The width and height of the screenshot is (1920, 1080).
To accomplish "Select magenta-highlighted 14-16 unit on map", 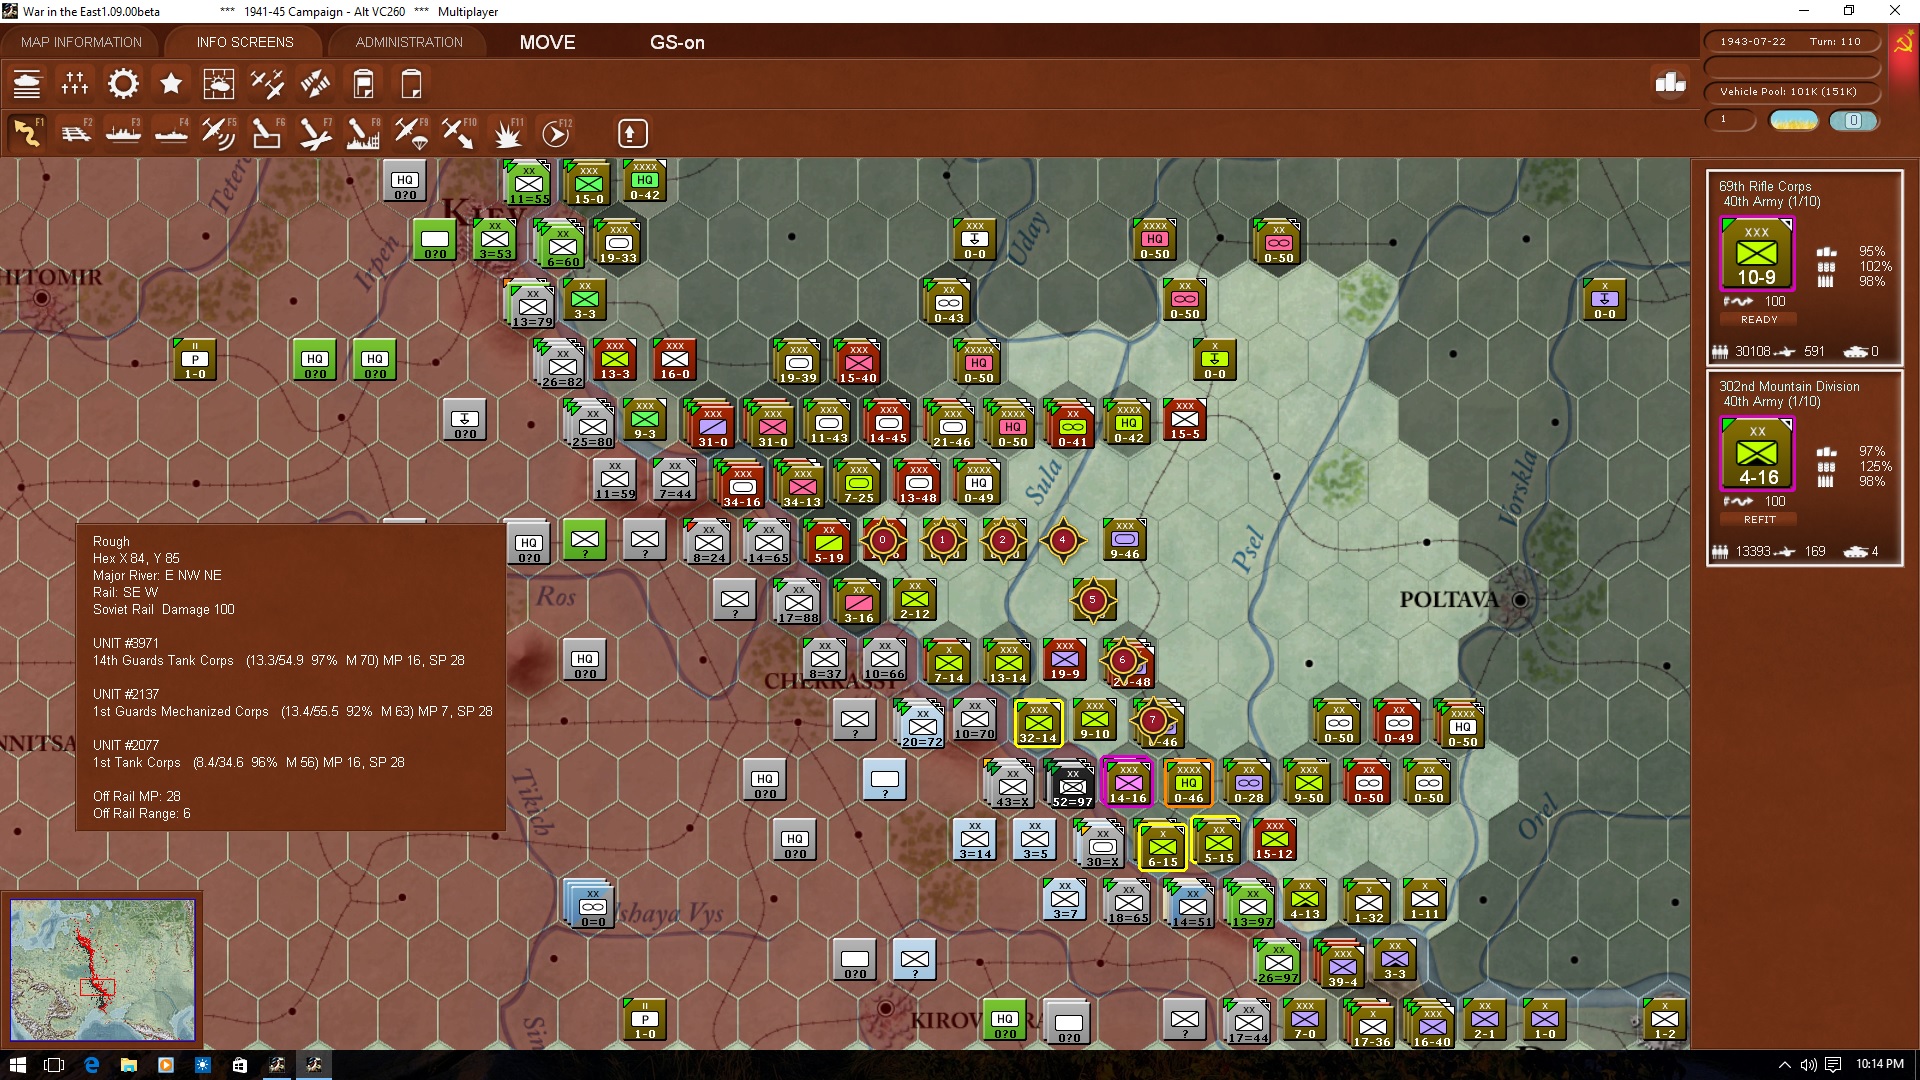I will 1127,781.
